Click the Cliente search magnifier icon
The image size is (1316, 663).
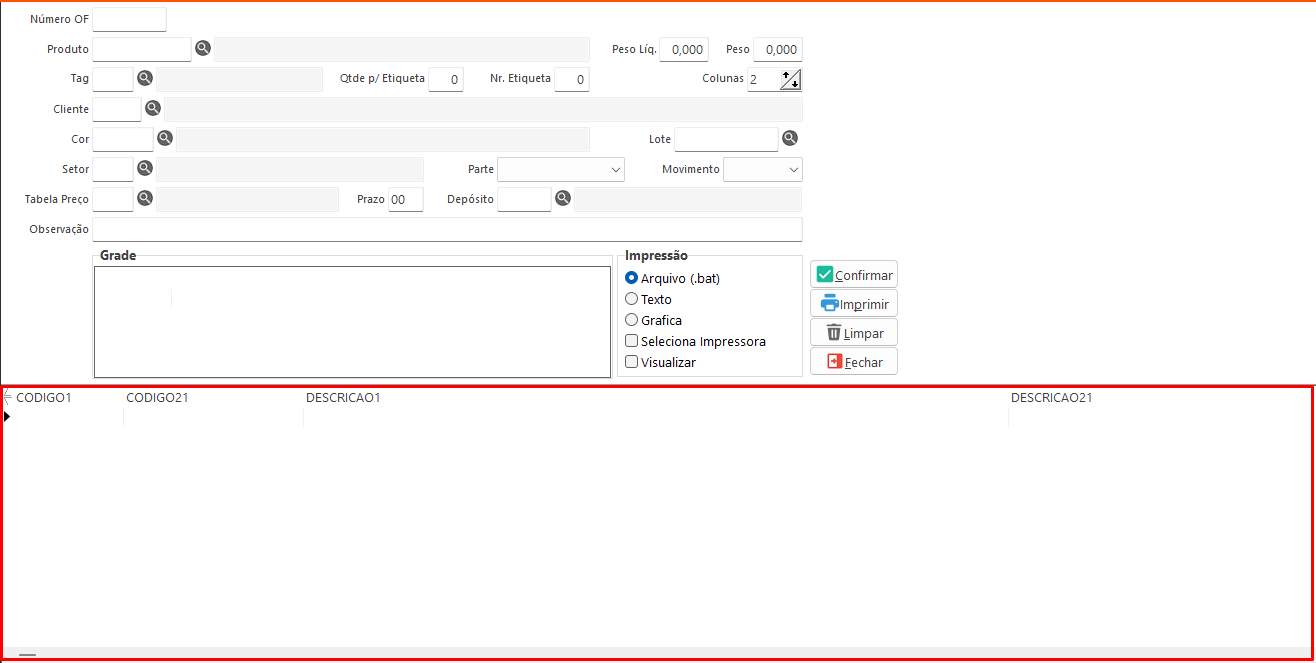click(153, 108)
